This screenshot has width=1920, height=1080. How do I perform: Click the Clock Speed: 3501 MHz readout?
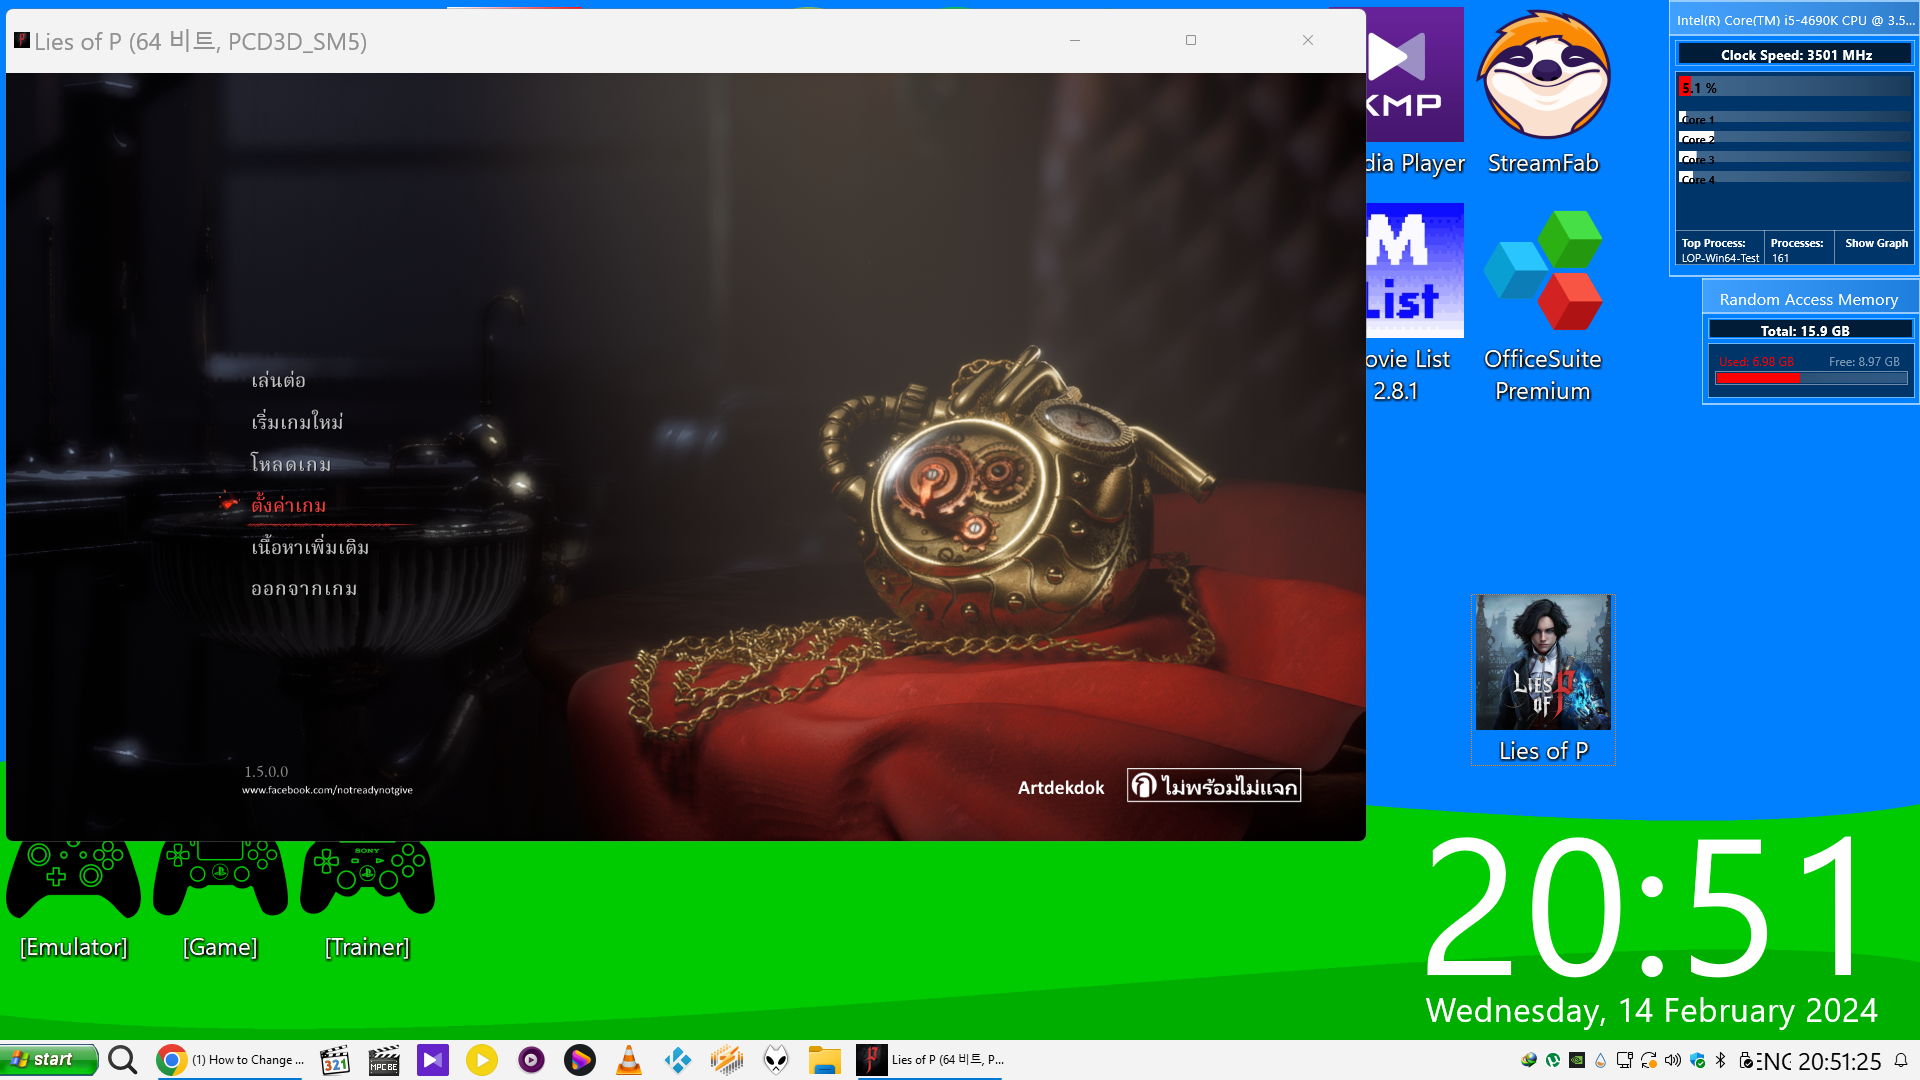1796,55
